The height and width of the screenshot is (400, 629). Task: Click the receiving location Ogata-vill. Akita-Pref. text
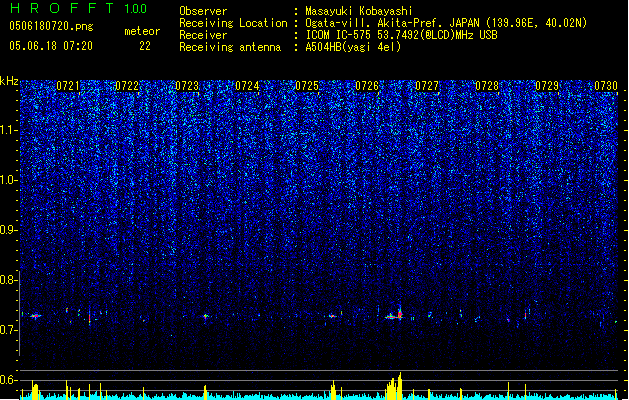click(446, 23)
